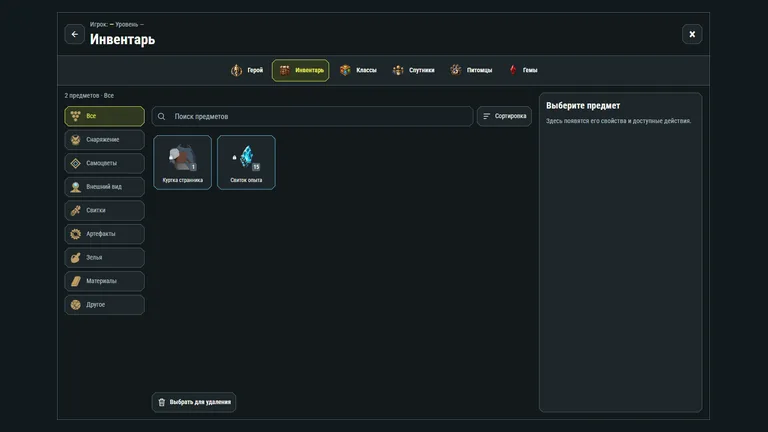Open the Сортировка sort dropdown
This screenshot has height=432, width=768.
click(x=504, y=116)
